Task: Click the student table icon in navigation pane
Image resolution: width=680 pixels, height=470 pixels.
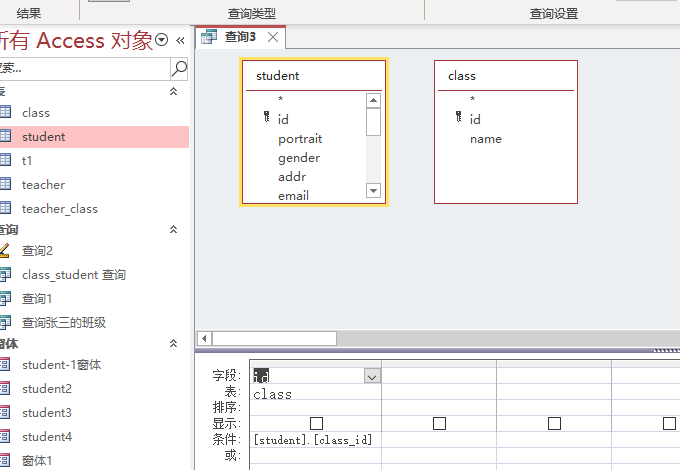Action: click(5, 137)
